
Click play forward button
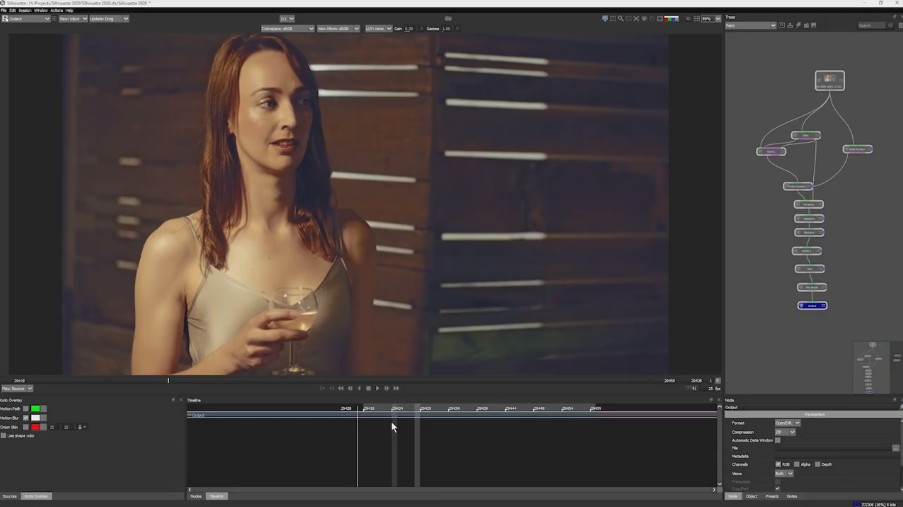point(378,388)
